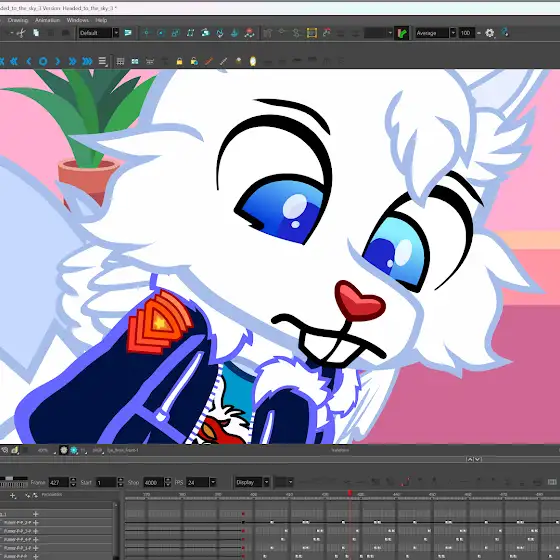Viewport: 560px width, 560px height.
Task: Open the Animation menu
Action: point(47,20)
